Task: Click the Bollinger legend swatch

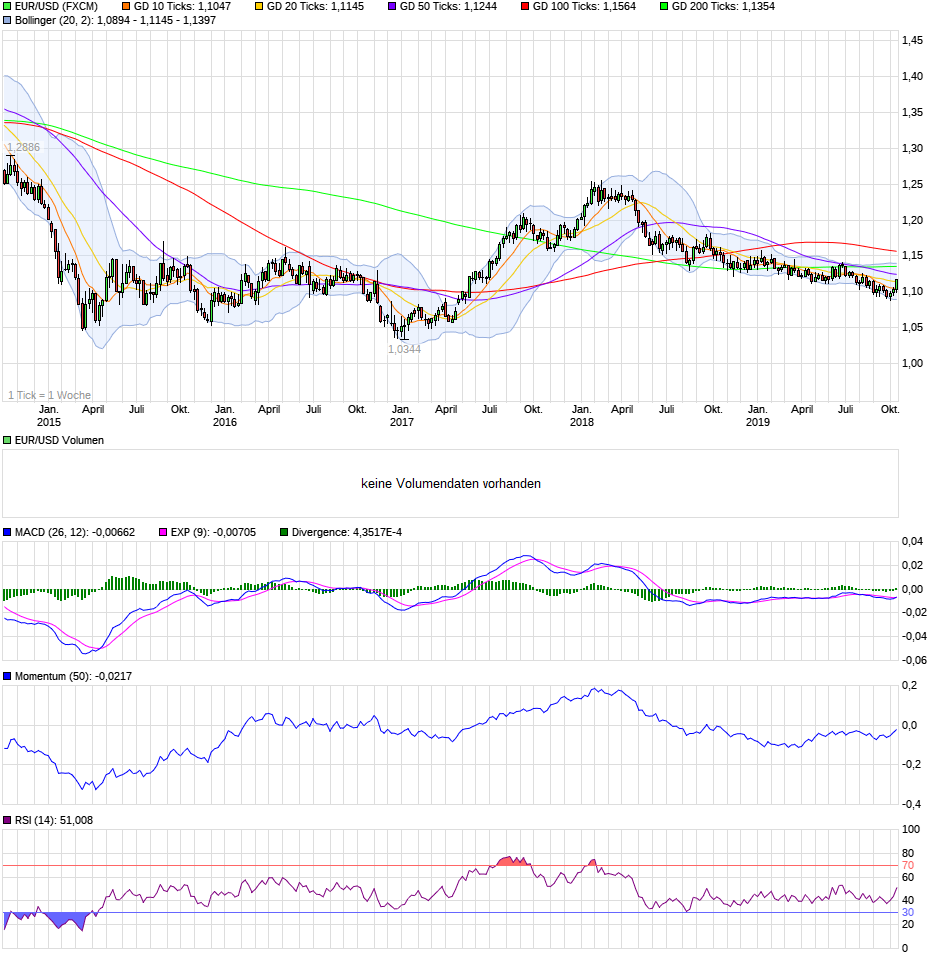Action: [x=7, y=20]
